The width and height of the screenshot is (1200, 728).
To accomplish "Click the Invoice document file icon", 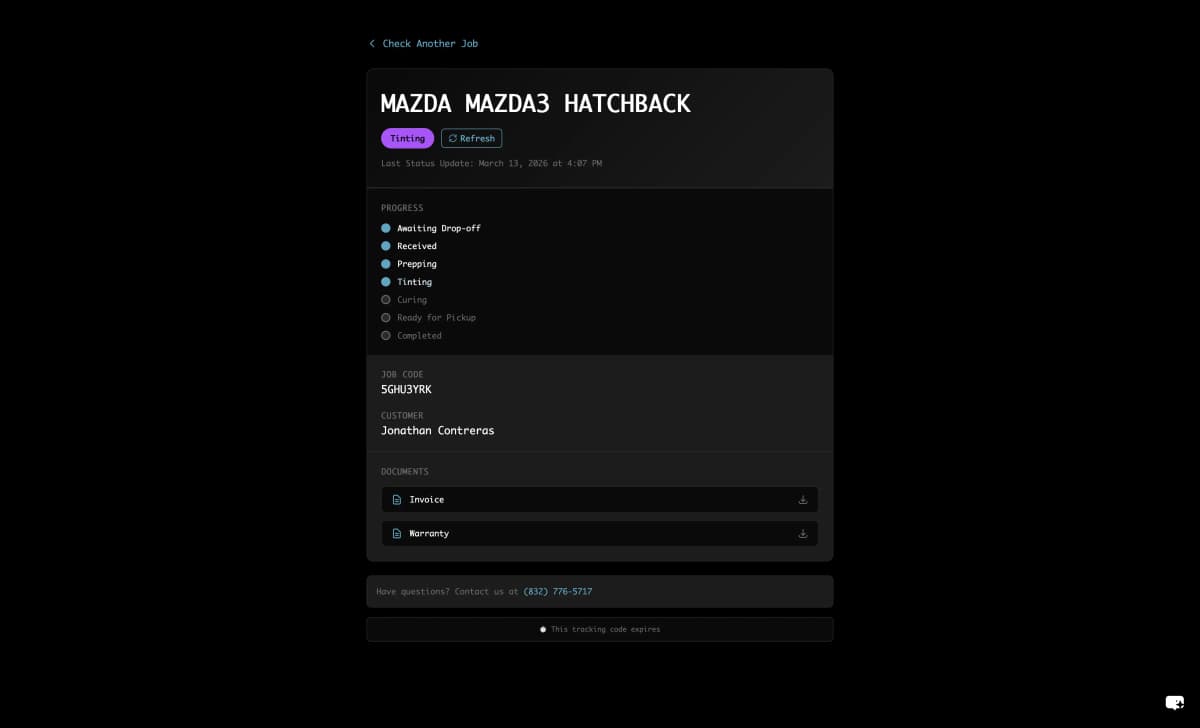I will 397,500.
